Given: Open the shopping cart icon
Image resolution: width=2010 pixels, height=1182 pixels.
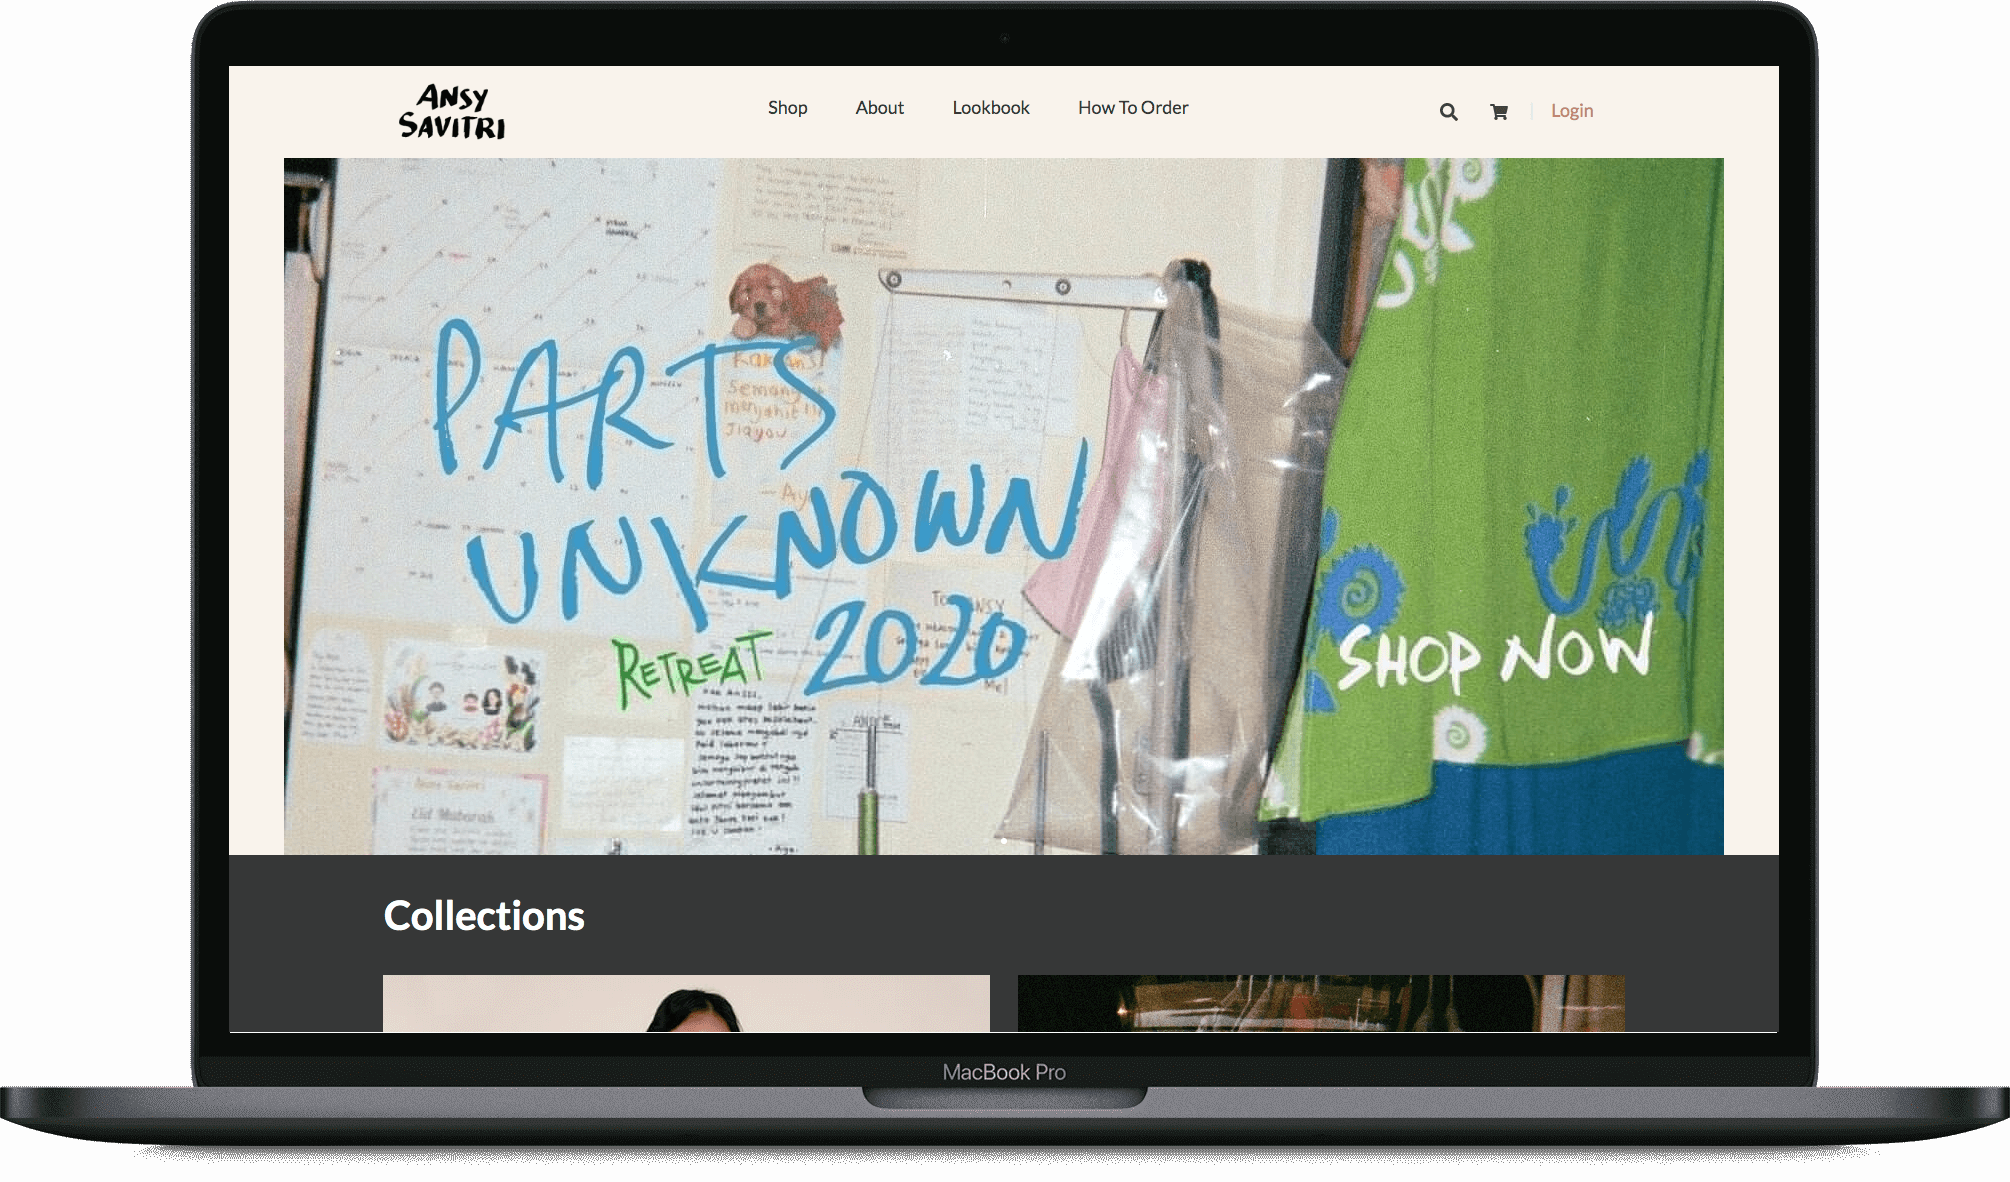Looking at the screenshot, I should (1498, 112).
